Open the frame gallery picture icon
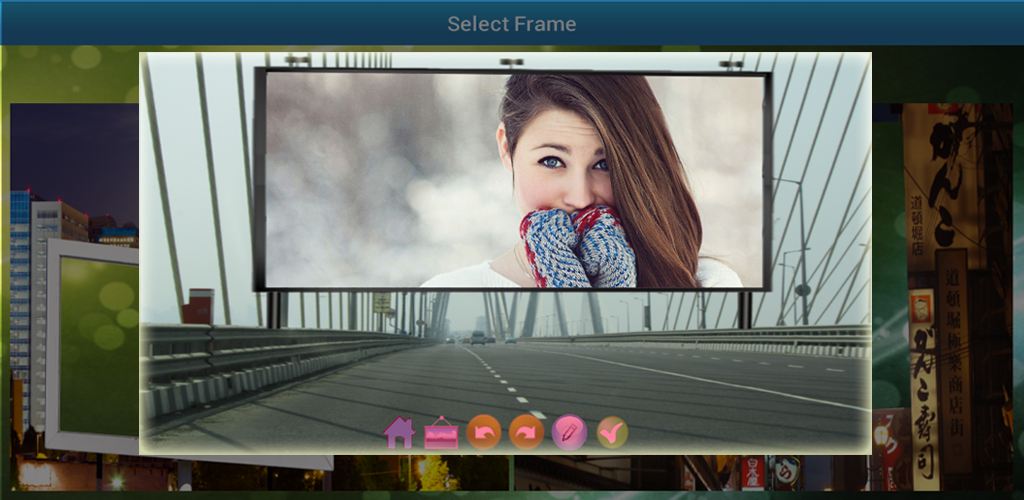The height and width of the screenshot is (500, 1024). coord(441,432)
